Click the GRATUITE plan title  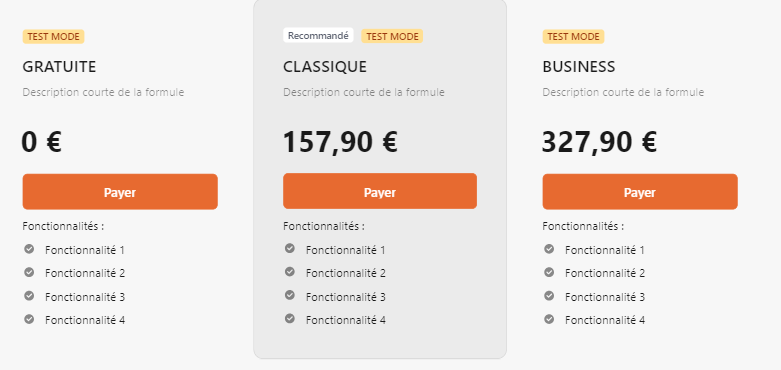click(59, 67)
